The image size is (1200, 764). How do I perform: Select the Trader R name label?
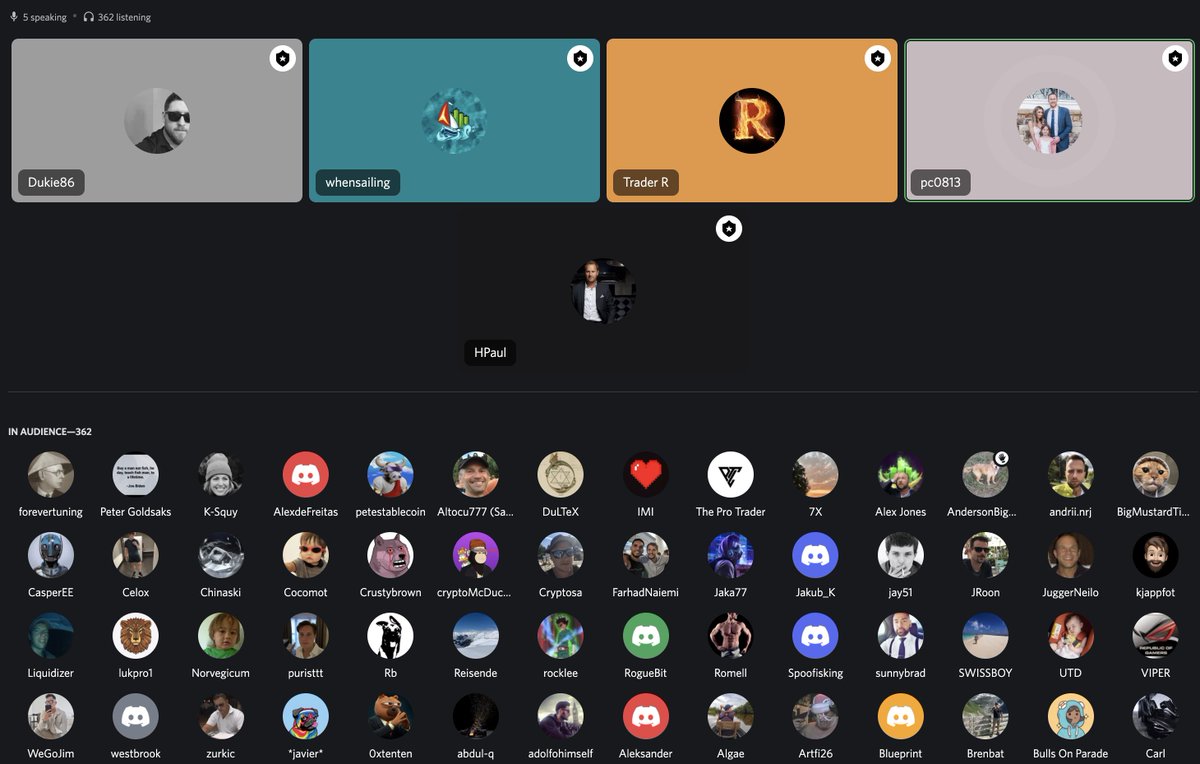646,183
